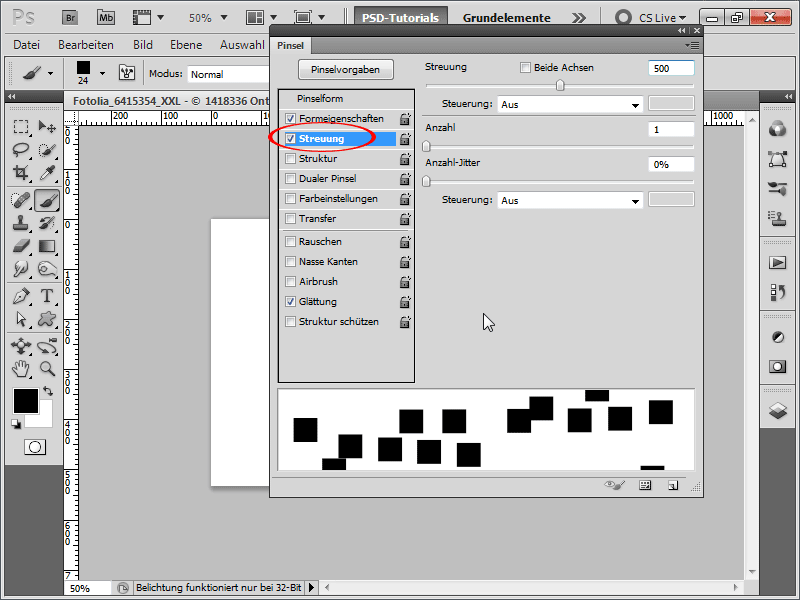
Task: Select the Hand tool
Action: 21,369
